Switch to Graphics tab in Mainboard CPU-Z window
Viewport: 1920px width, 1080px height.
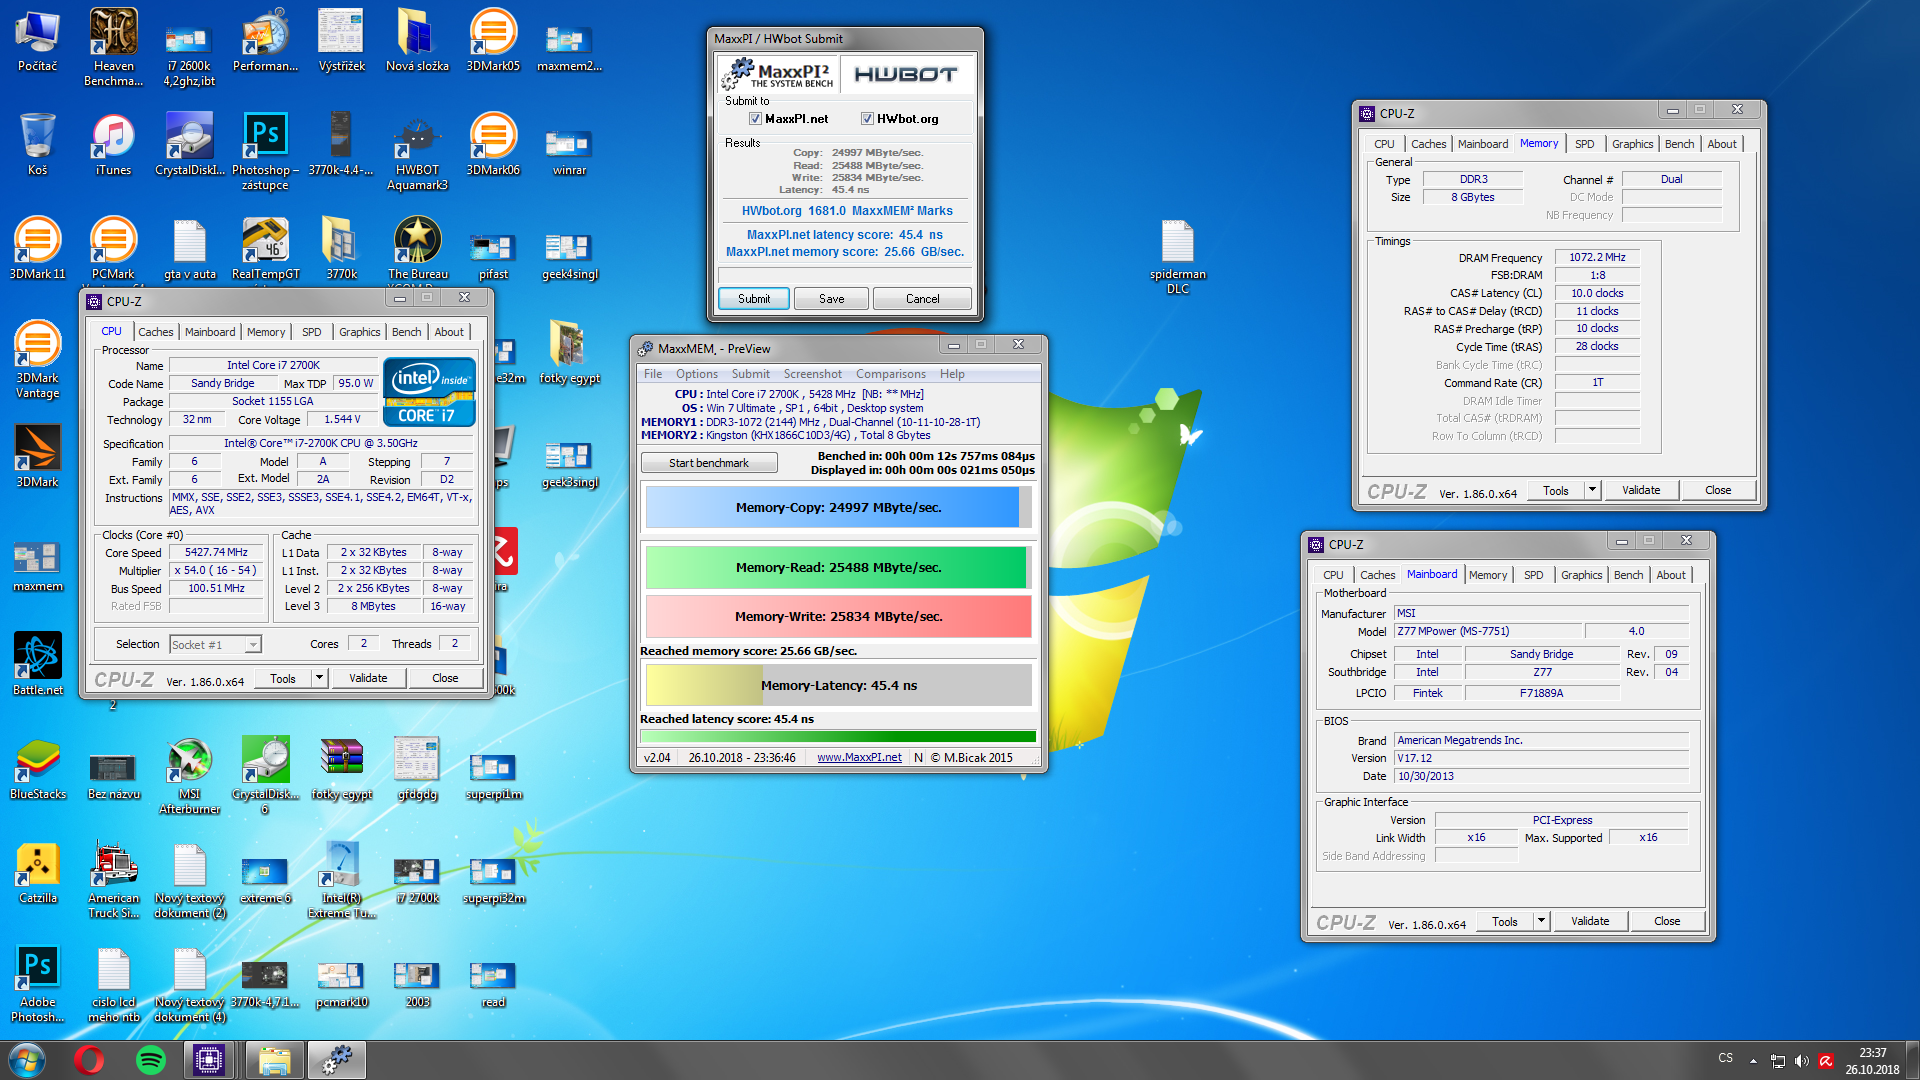[1581, 575]
